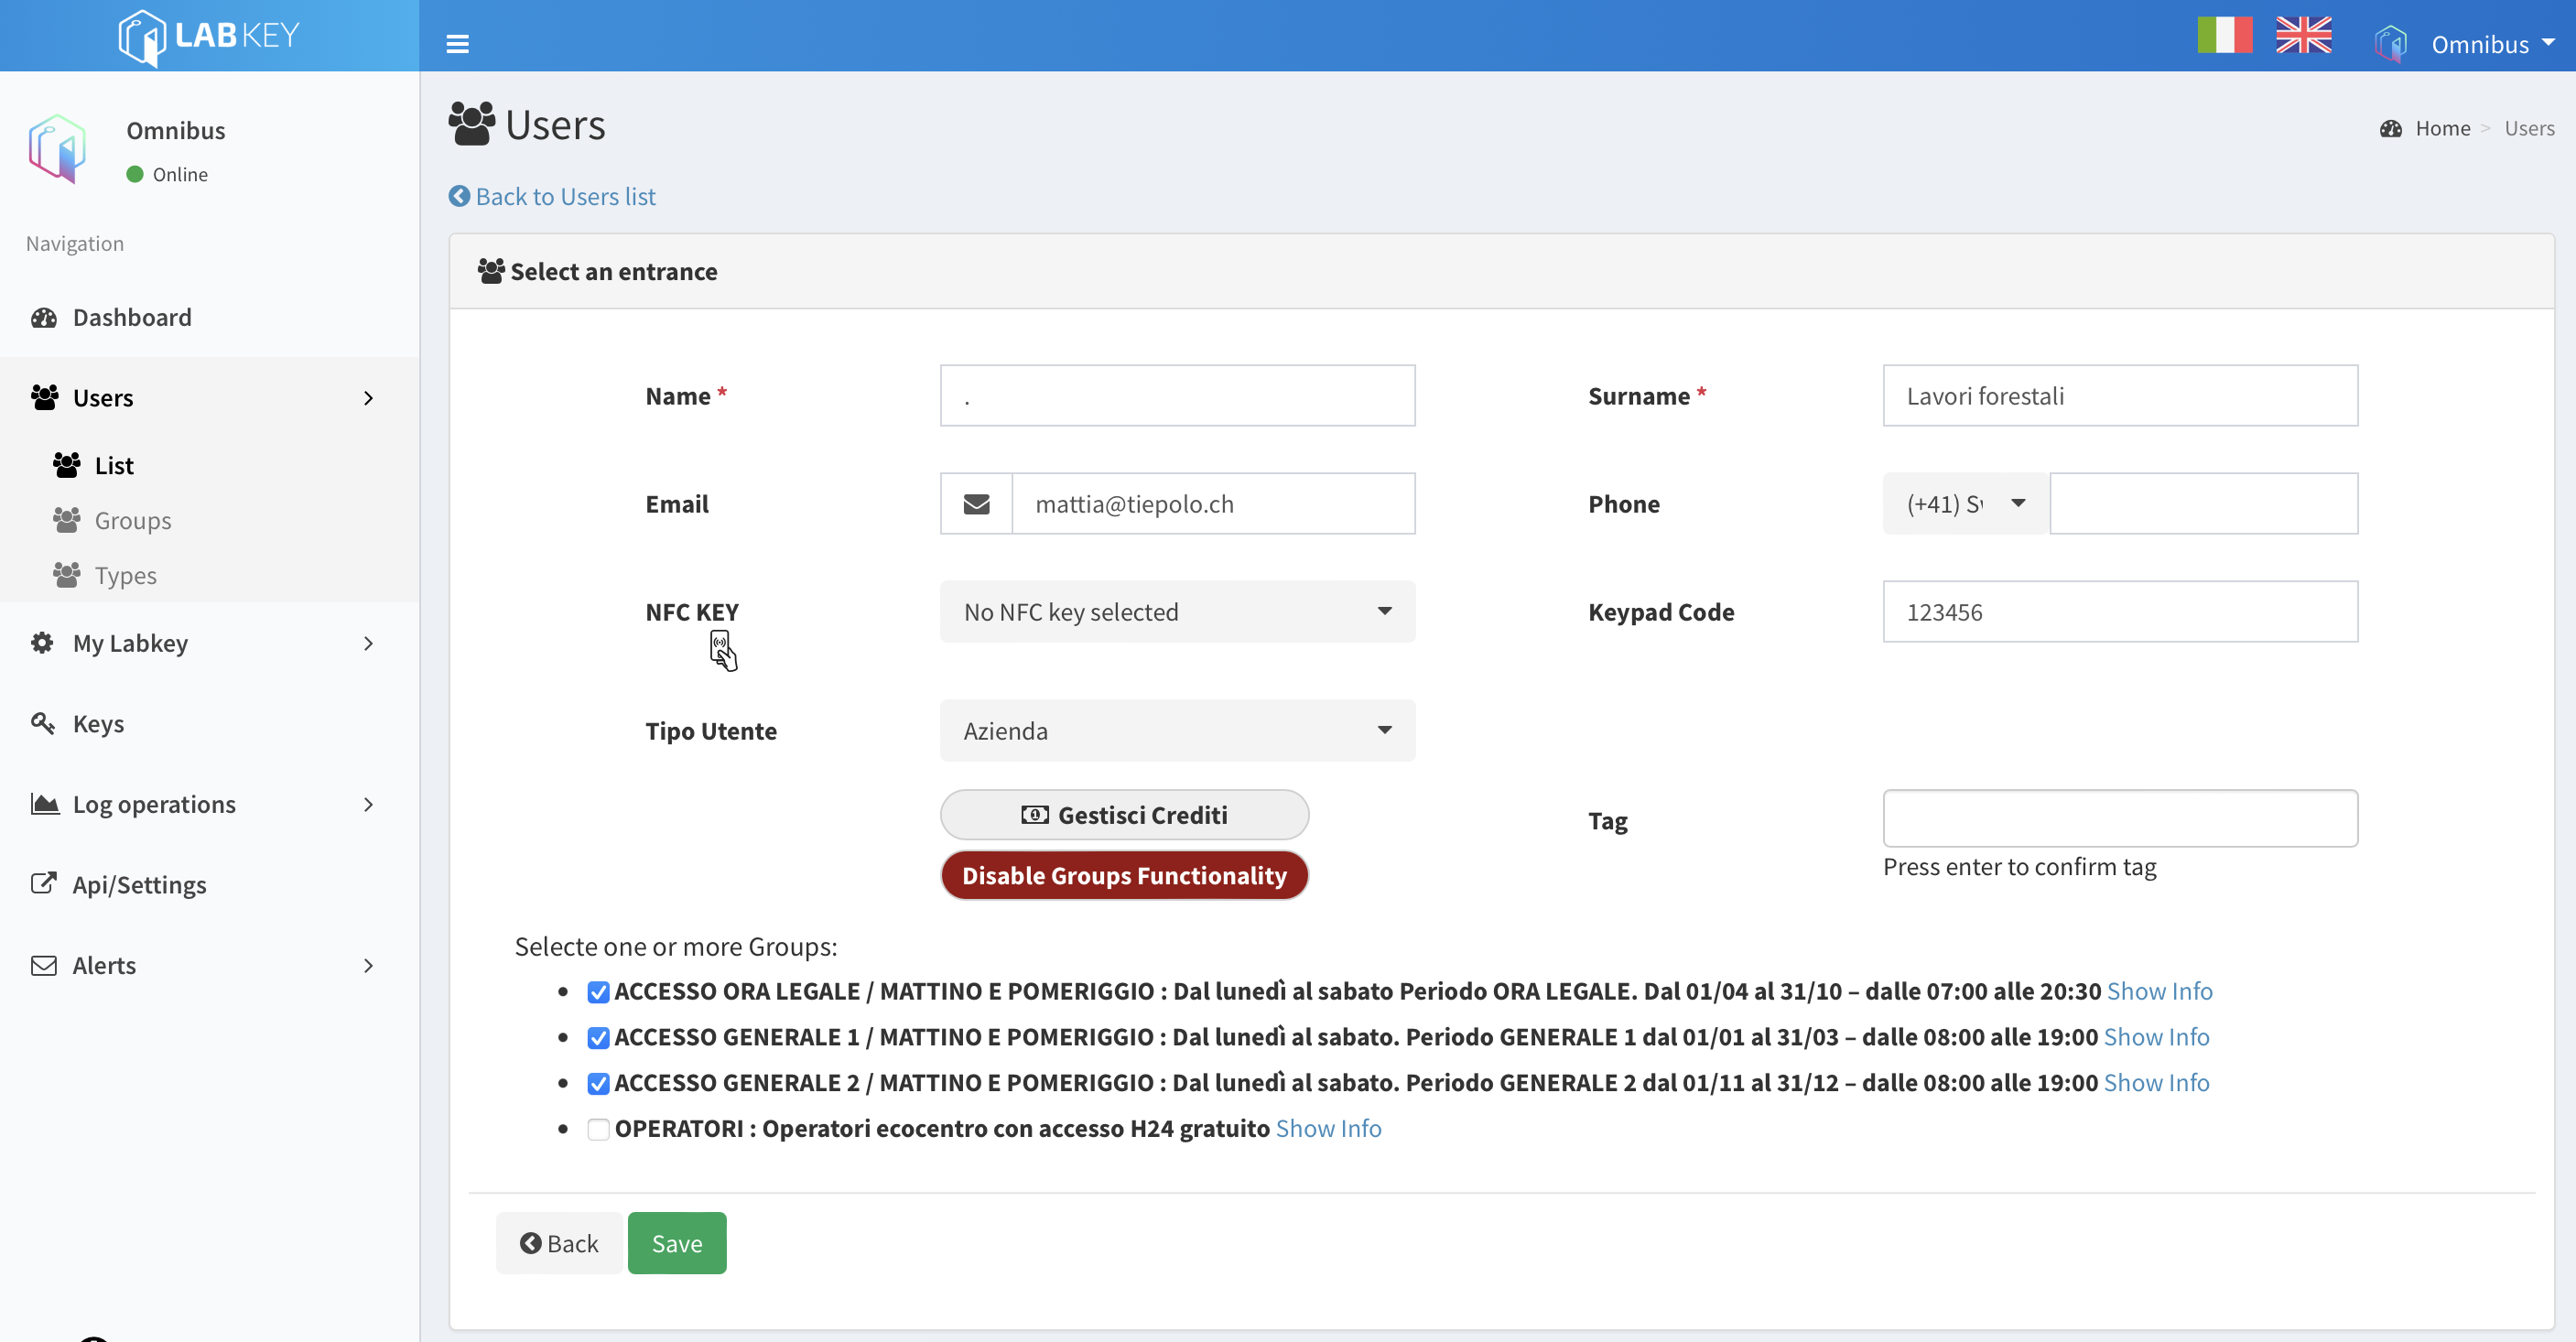Viewport: 2576px width, 1342px height.
Task: Uncheck the ACCESSO ORA LEGALE group
Action: [x=598, y=992]
